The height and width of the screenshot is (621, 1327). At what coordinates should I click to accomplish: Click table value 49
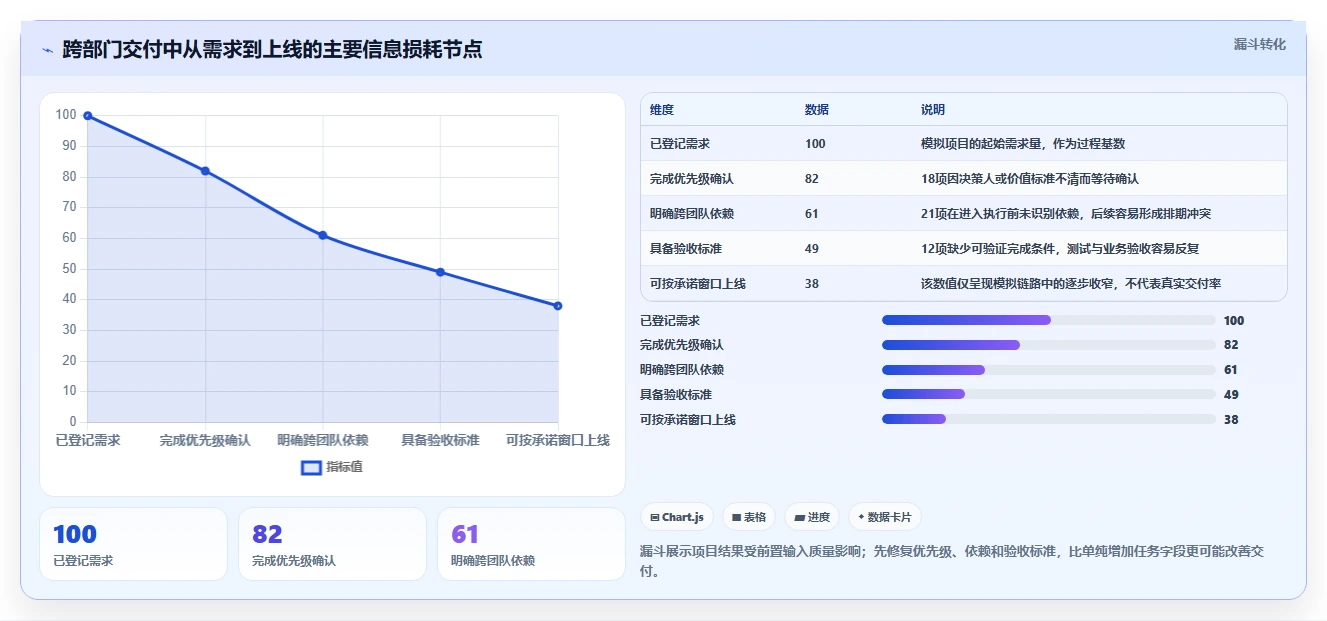pyautogui.click(x=812, y=249)
